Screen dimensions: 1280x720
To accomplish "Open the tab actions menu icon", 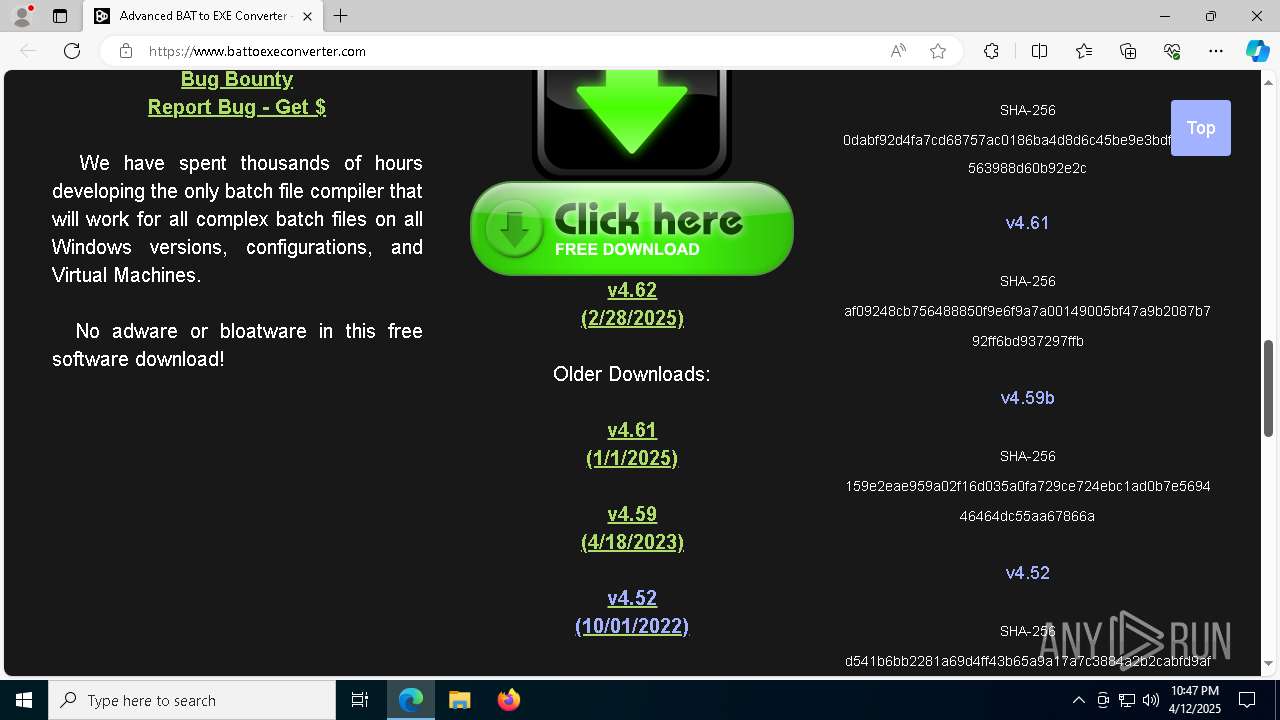I will 60,16.
